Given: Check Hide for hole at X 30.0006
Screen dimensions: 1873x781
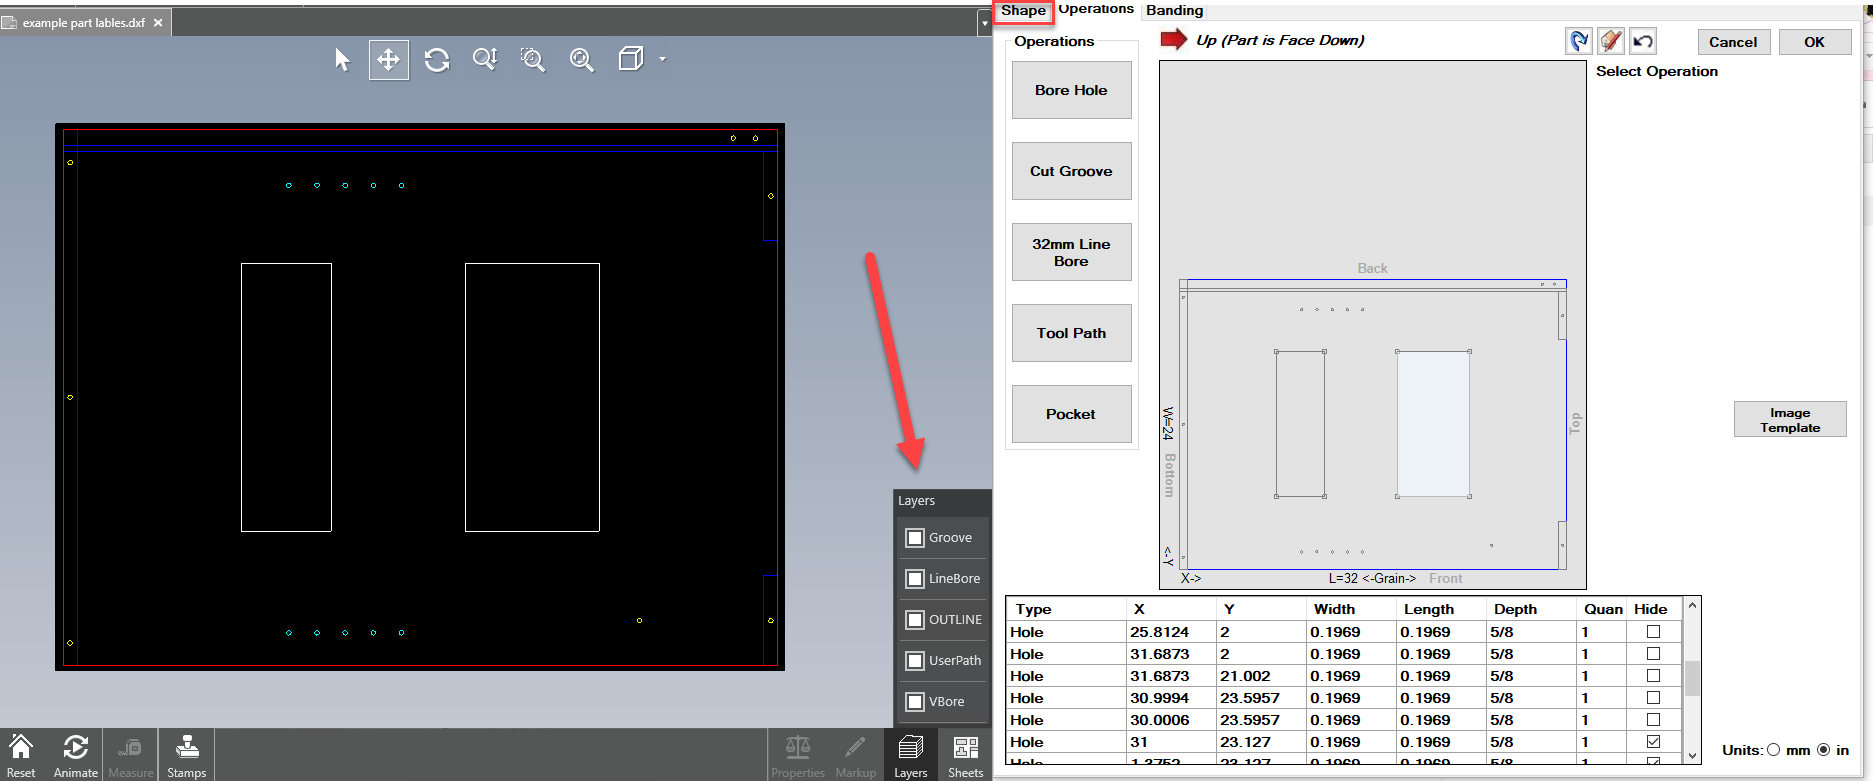Looking at the screenshot, I should pyautogui.click(x=1653, y=720).
